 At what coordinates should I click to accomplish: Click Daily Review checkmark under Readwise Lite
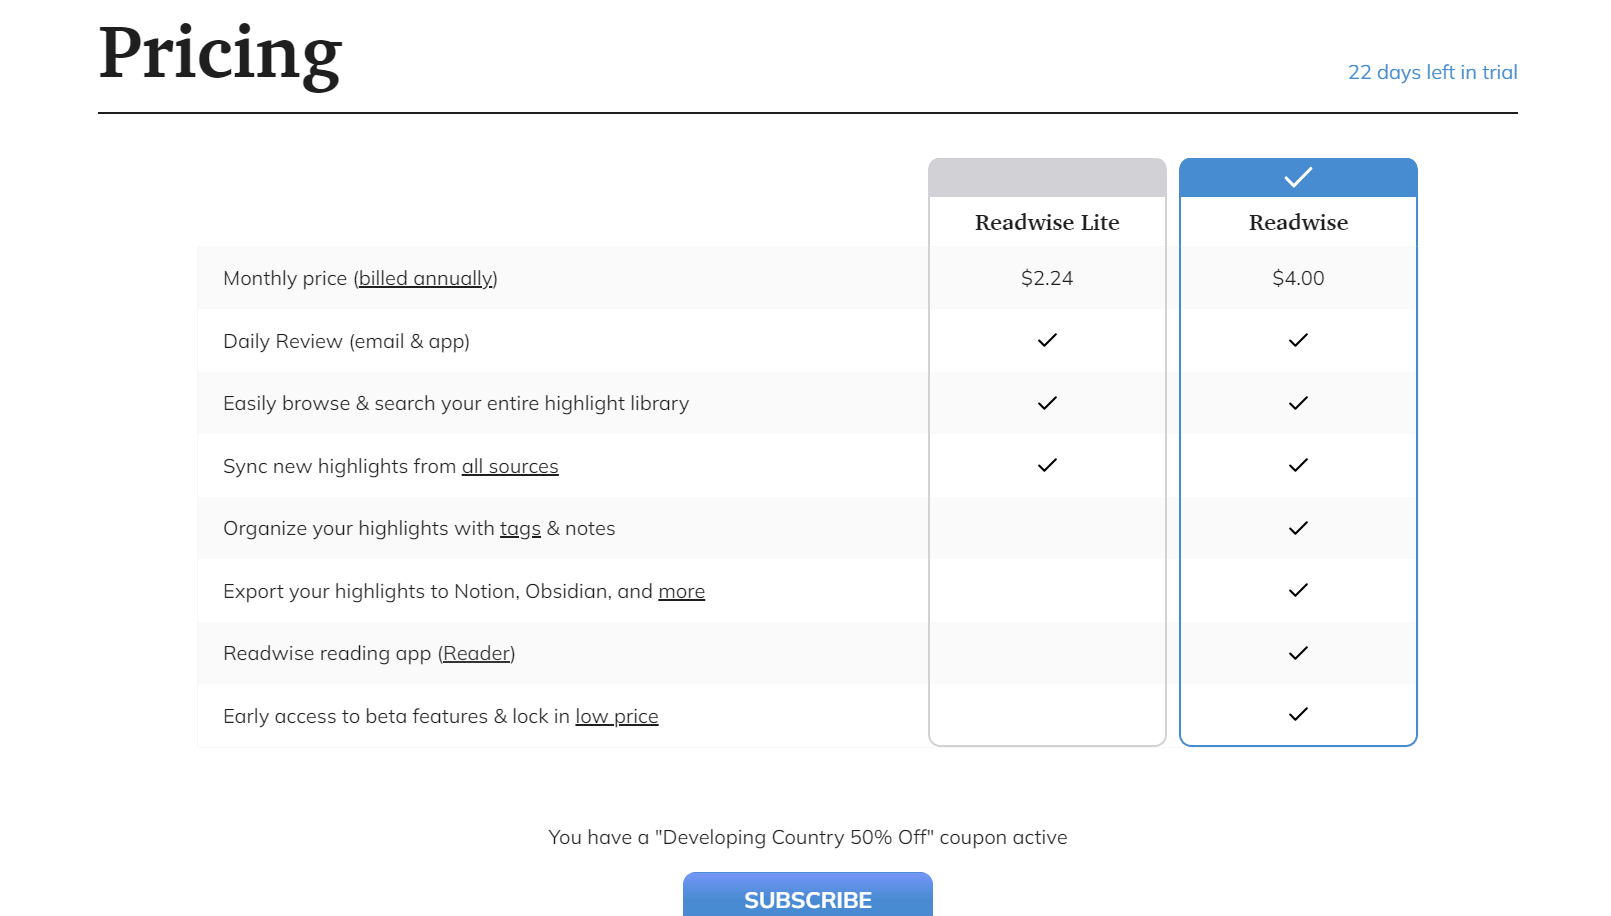[x=1047, y=340]
